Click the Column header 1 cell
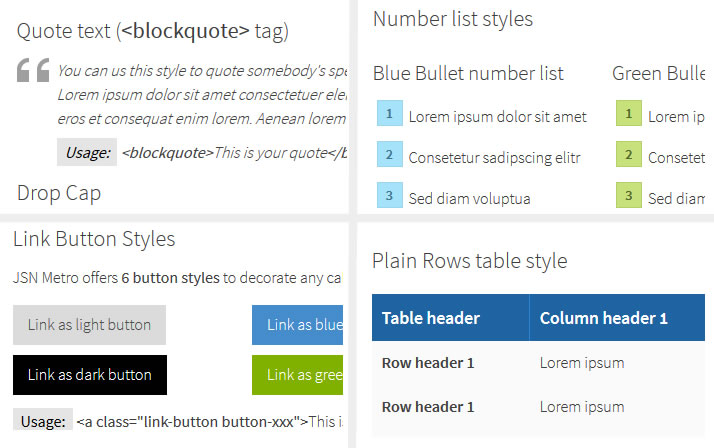 coord(617,317)
